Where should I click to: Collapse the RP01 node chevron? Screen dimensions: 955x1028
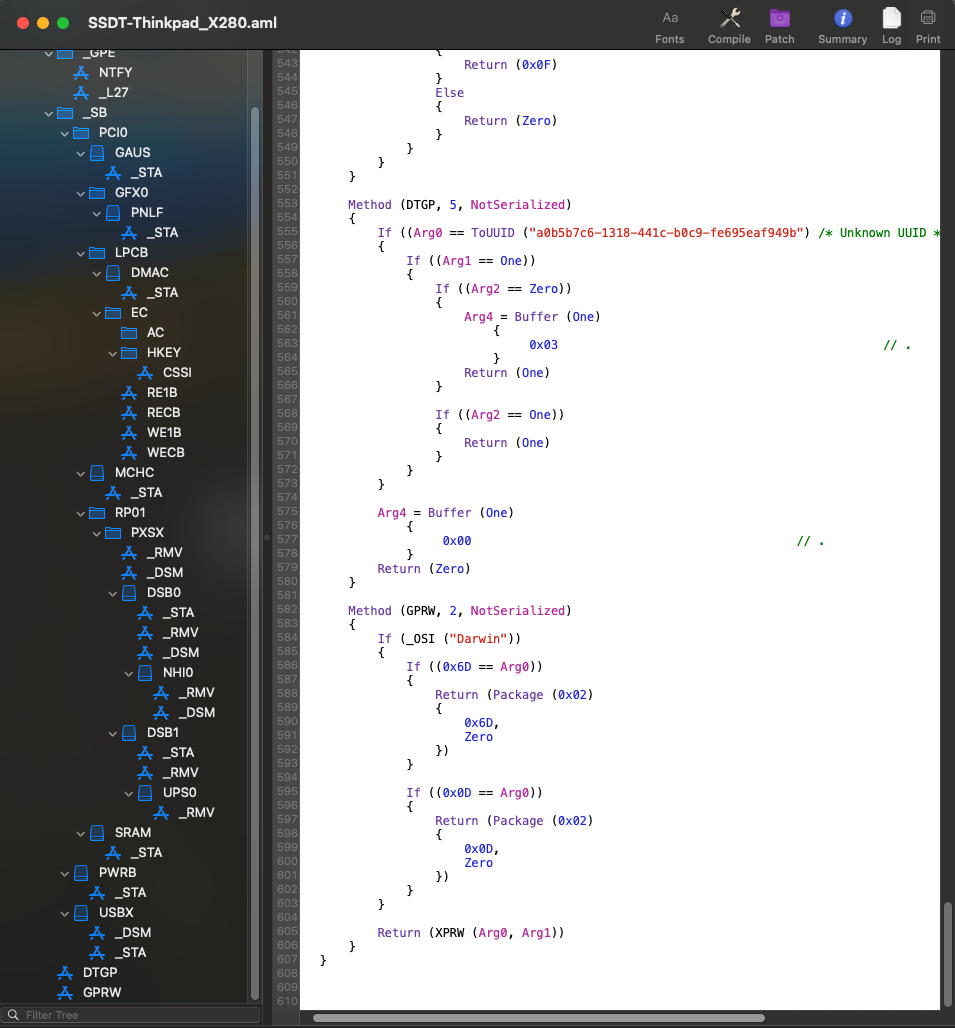pos(81,513)
